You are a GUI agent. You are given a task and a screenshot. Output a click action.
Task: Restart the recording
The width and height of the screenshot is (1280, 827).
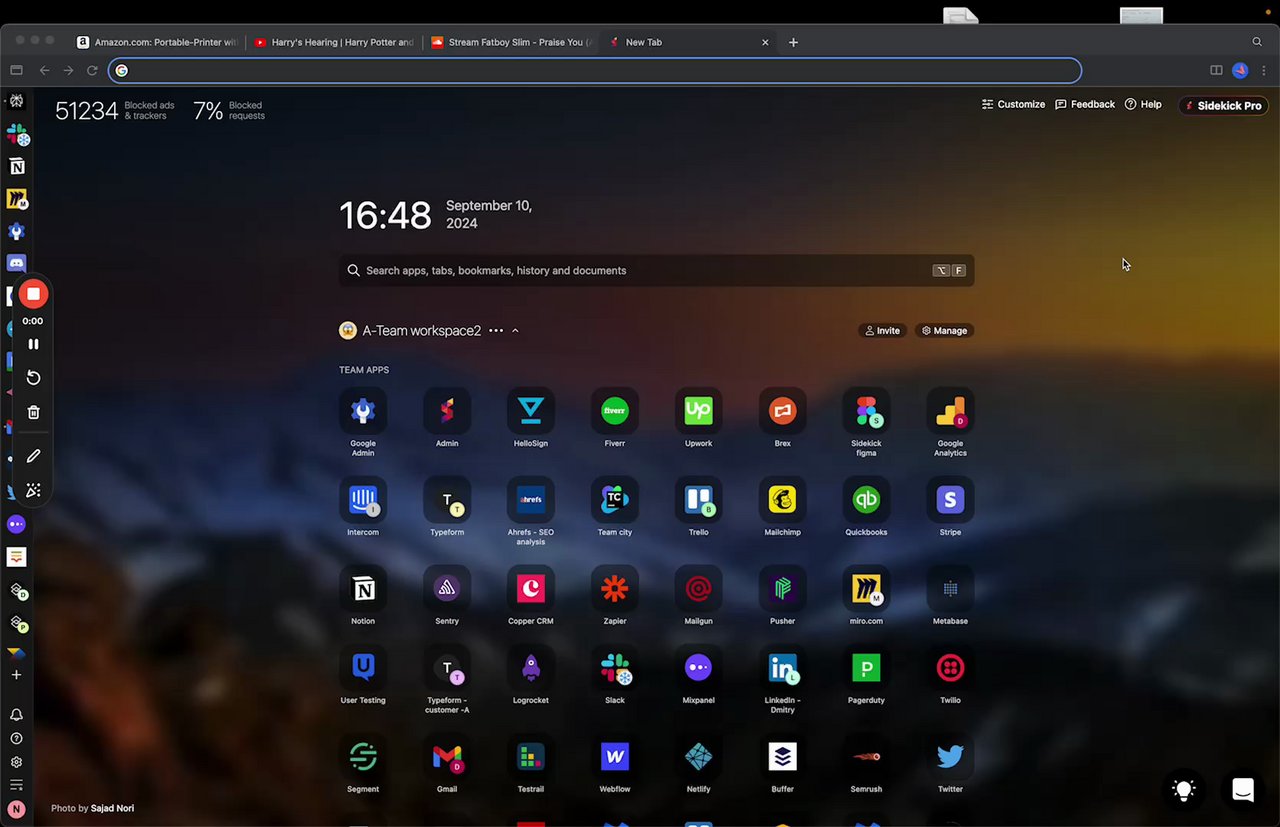pyautogui.click(x=33, y=378)
